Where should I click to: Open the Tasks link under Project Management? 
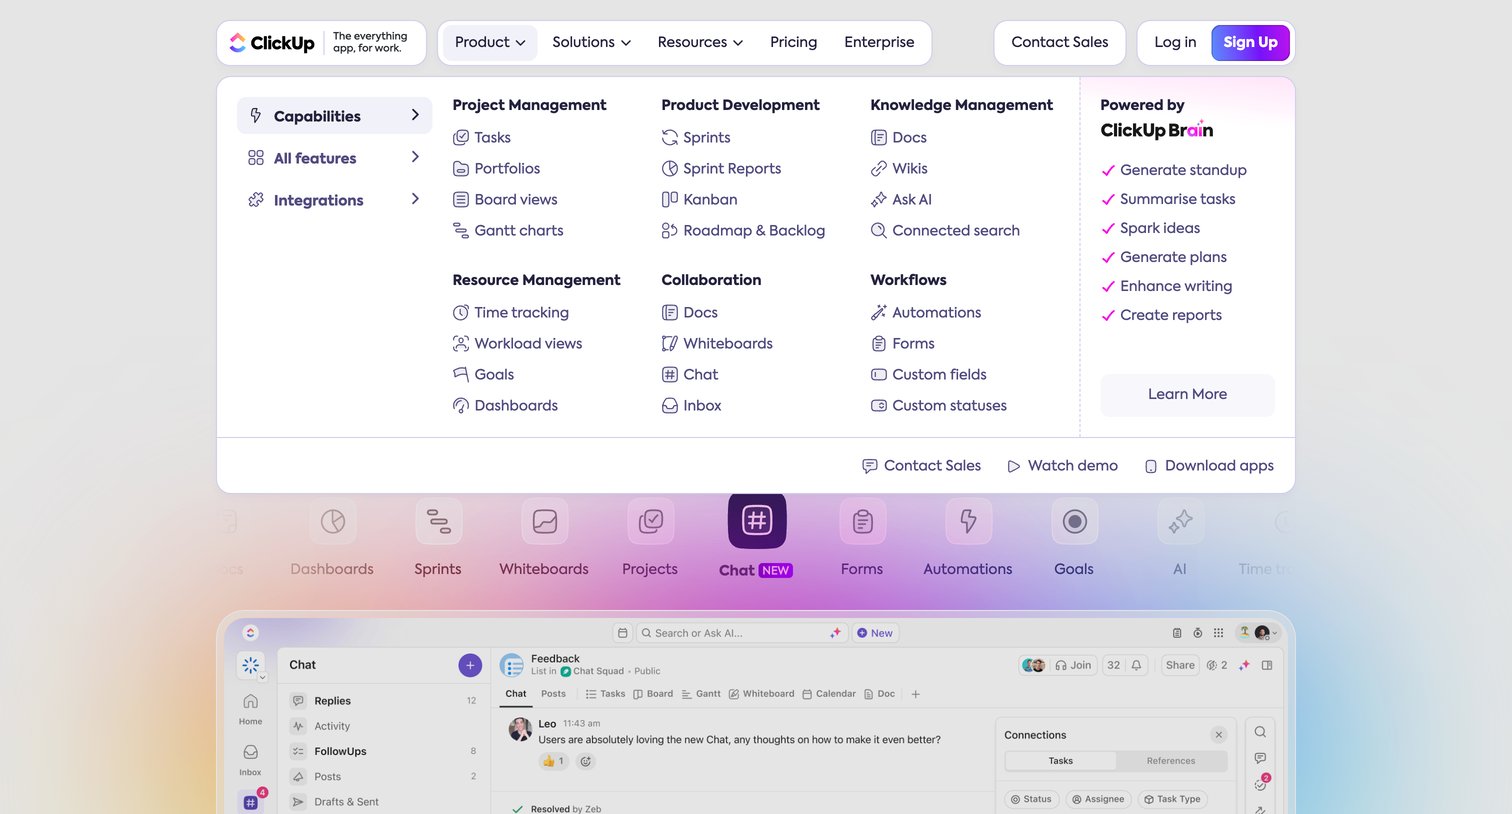[x=482, y=138]
